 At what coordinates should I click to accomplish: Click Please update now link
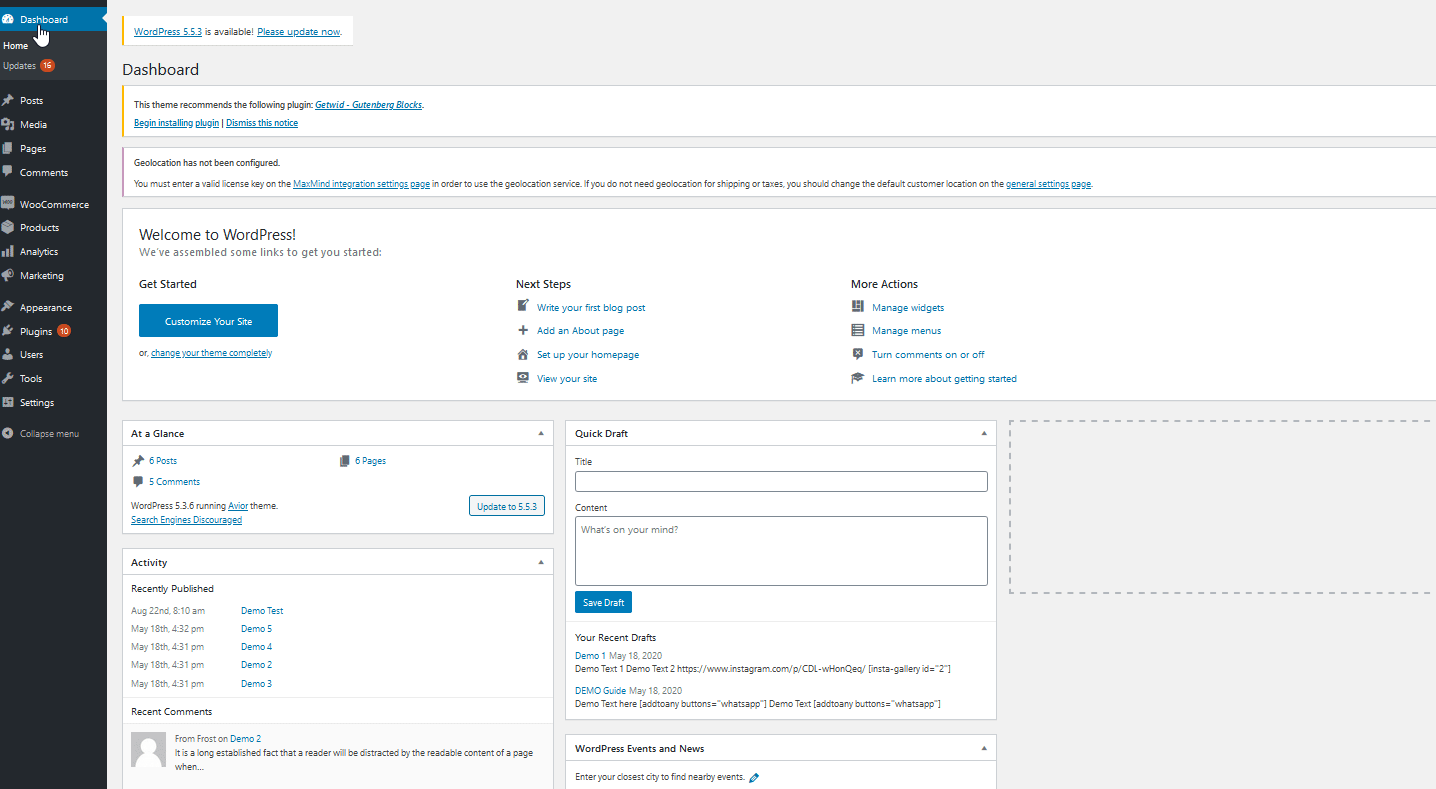coord(298,32)
